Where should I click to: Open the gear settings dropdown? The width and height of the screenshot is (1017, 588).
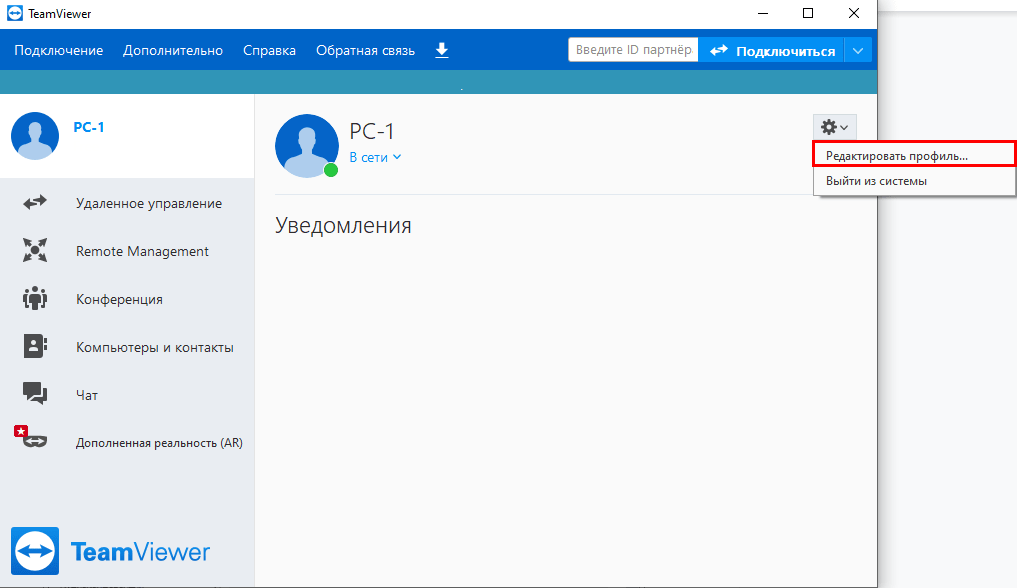click(834, 127)
